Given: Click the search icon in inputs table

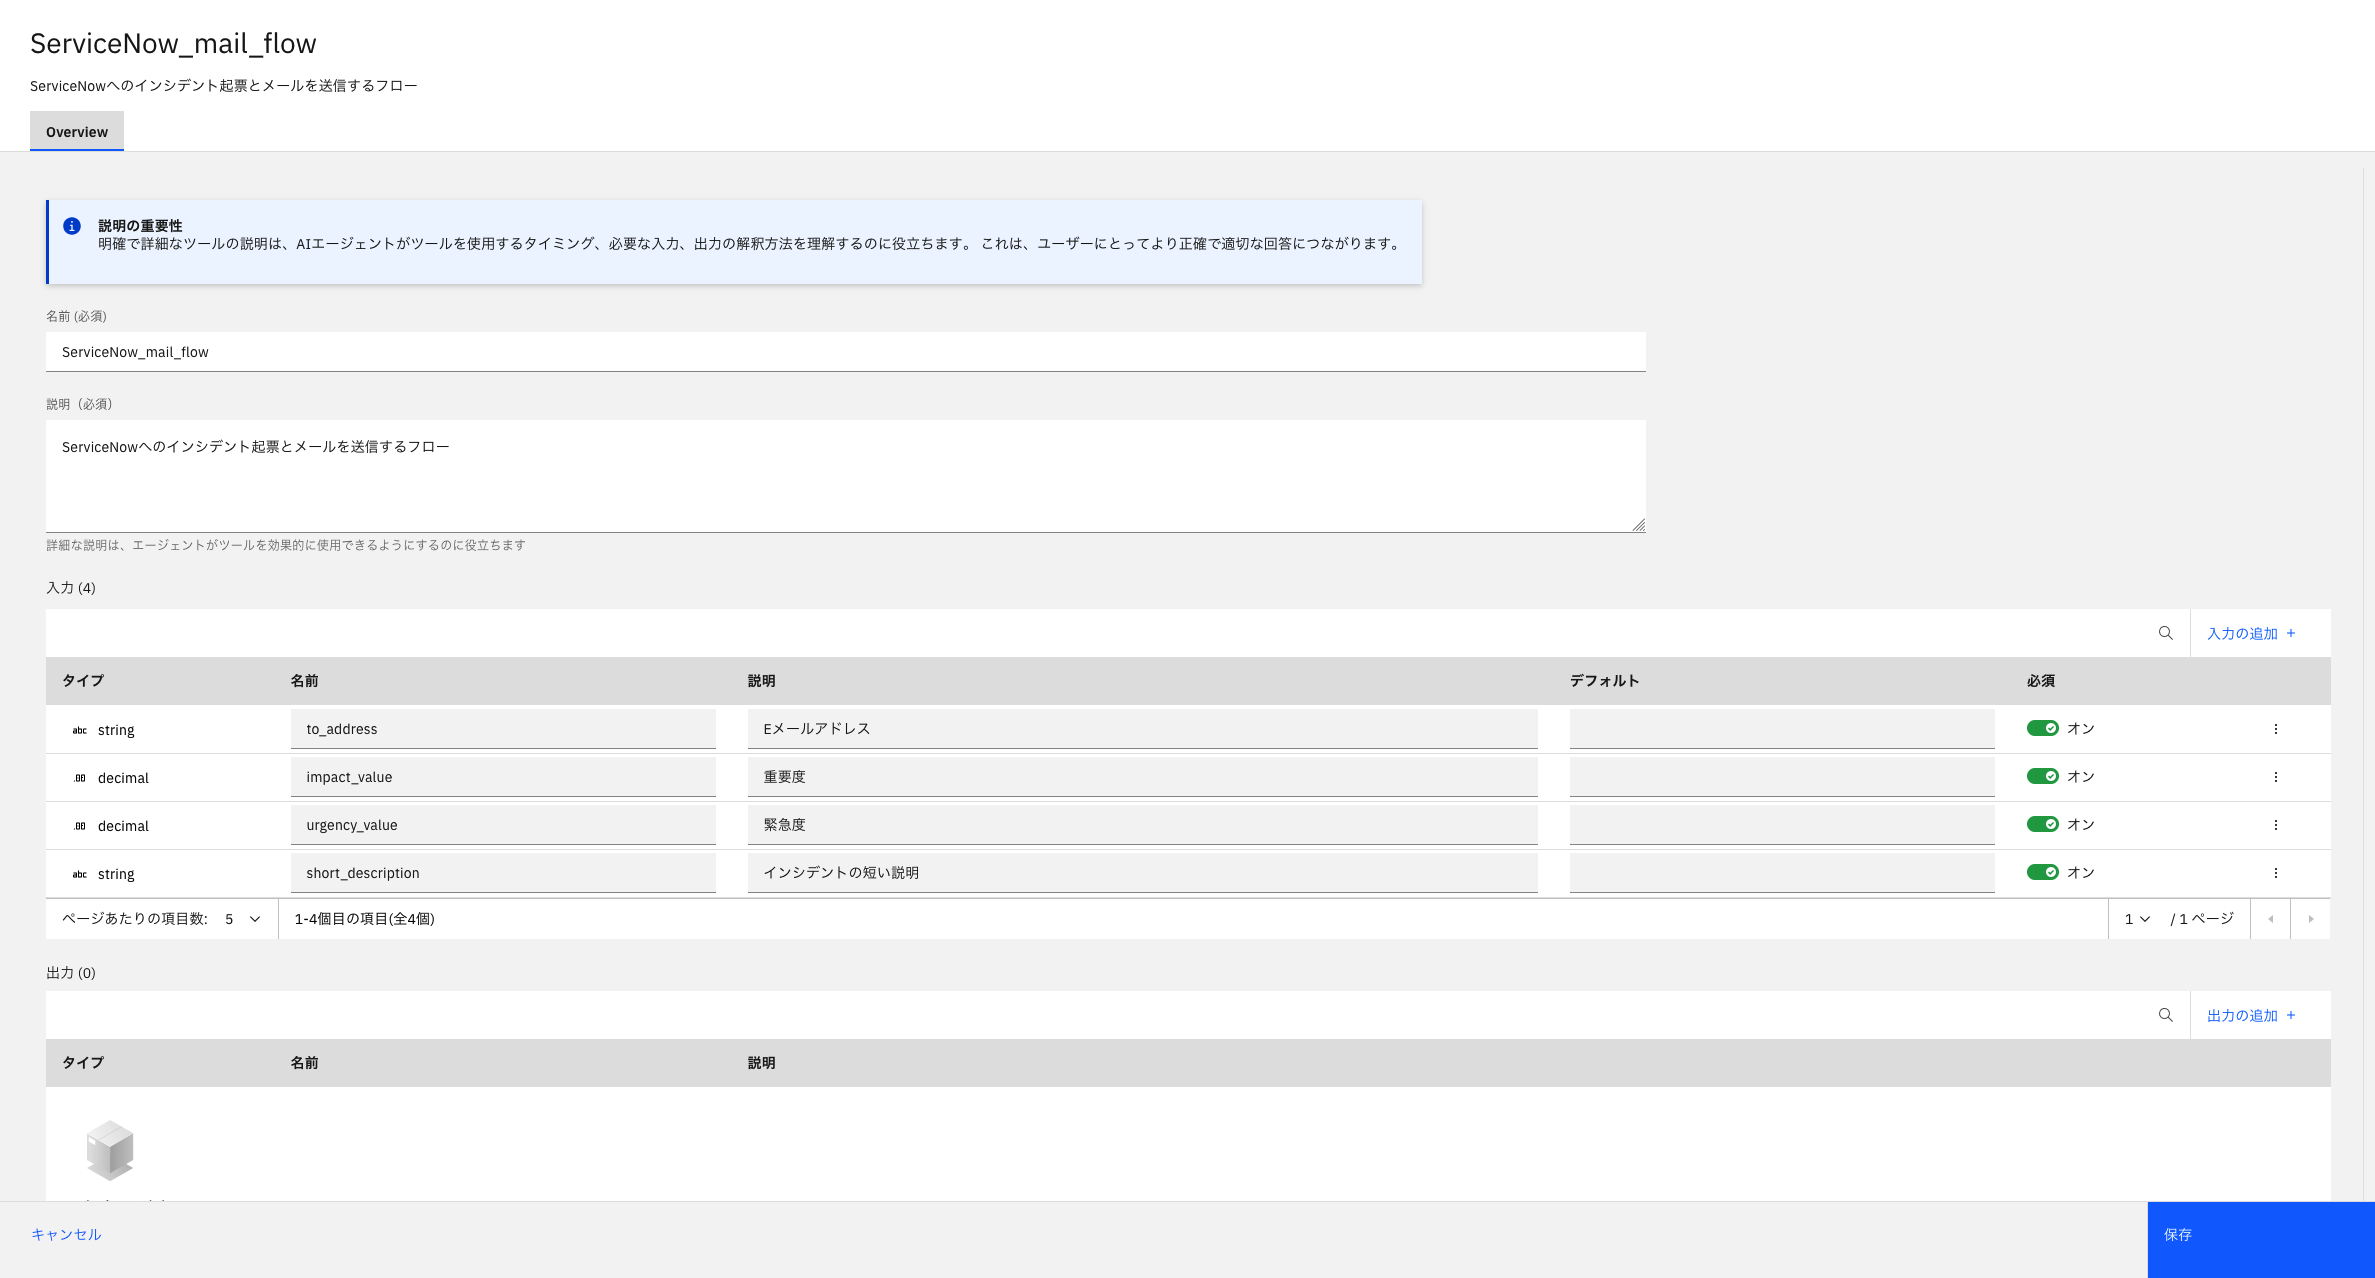Looking at the screenshot, I should coord(2165,633).
